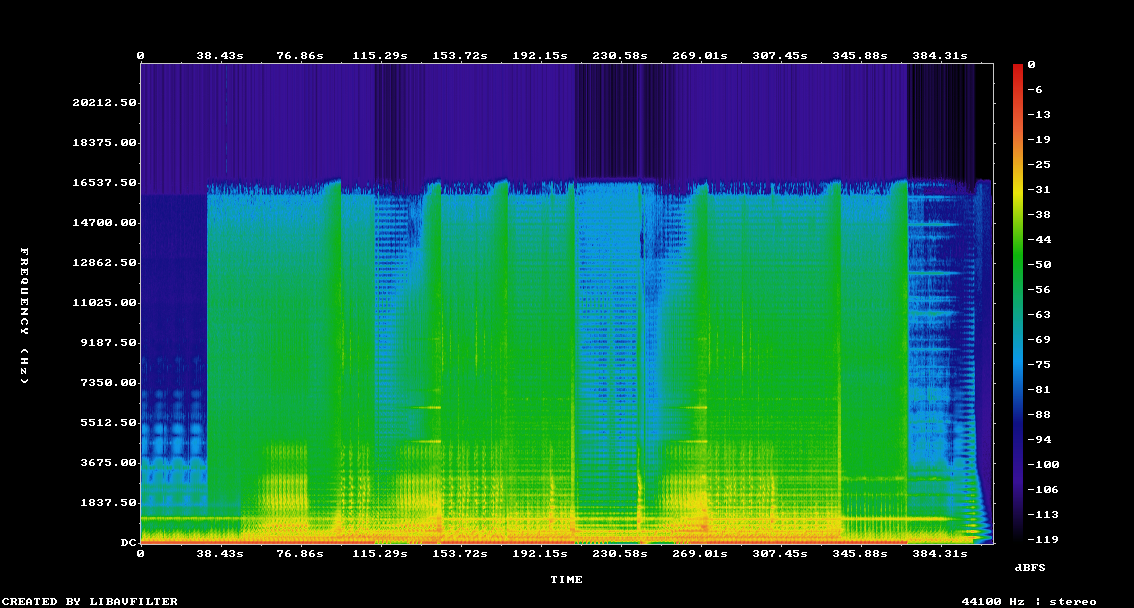Select the 115.29s marker on the top axis
The image size is (1134, 608).
(379, 56)
